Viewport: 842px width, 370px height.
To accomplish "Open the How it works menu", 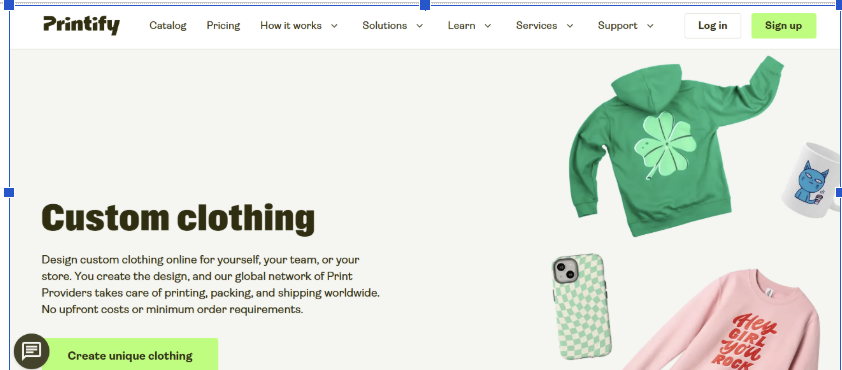I will pyautogui.click(x=291, y=26).
